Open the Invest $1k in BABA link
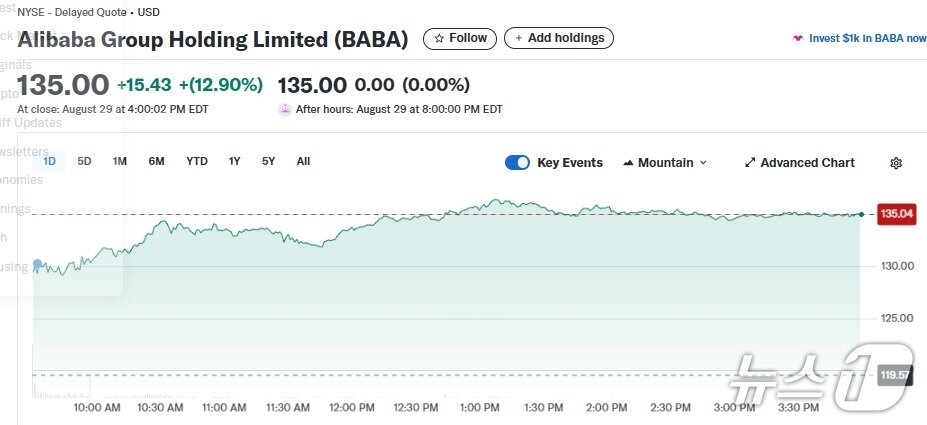The height and width of the screenshot is (425, 927). pos(867,38)
